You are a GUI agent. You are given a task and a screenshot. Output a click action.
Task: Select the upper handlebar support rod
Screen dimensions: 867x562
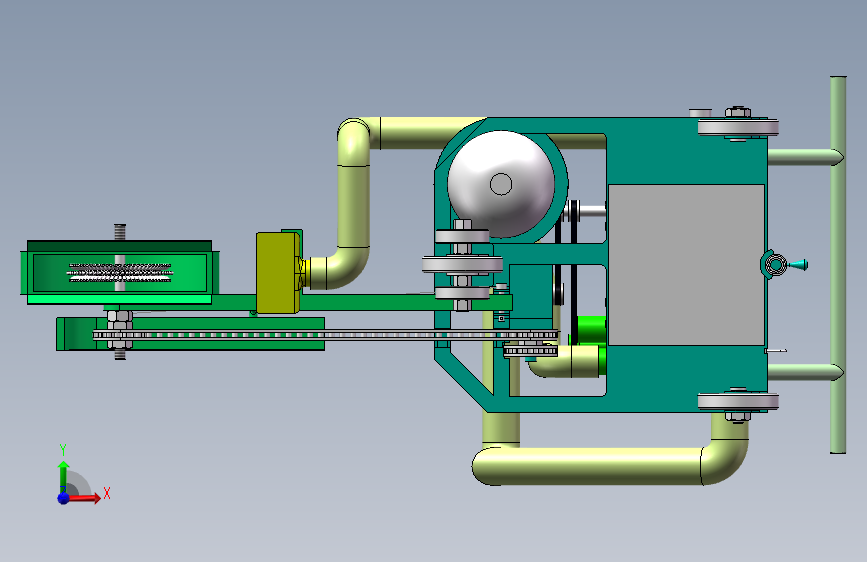pyautogui.click(x=805, y=157)
